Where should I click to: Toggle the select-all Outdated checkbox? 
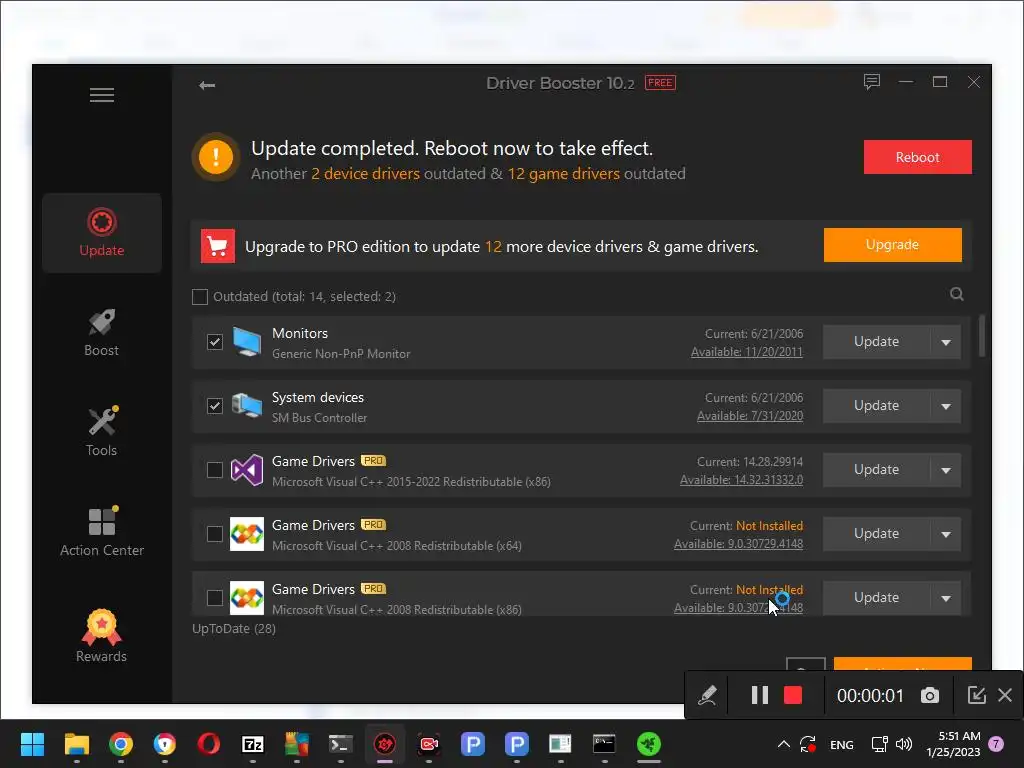(200, 297)
